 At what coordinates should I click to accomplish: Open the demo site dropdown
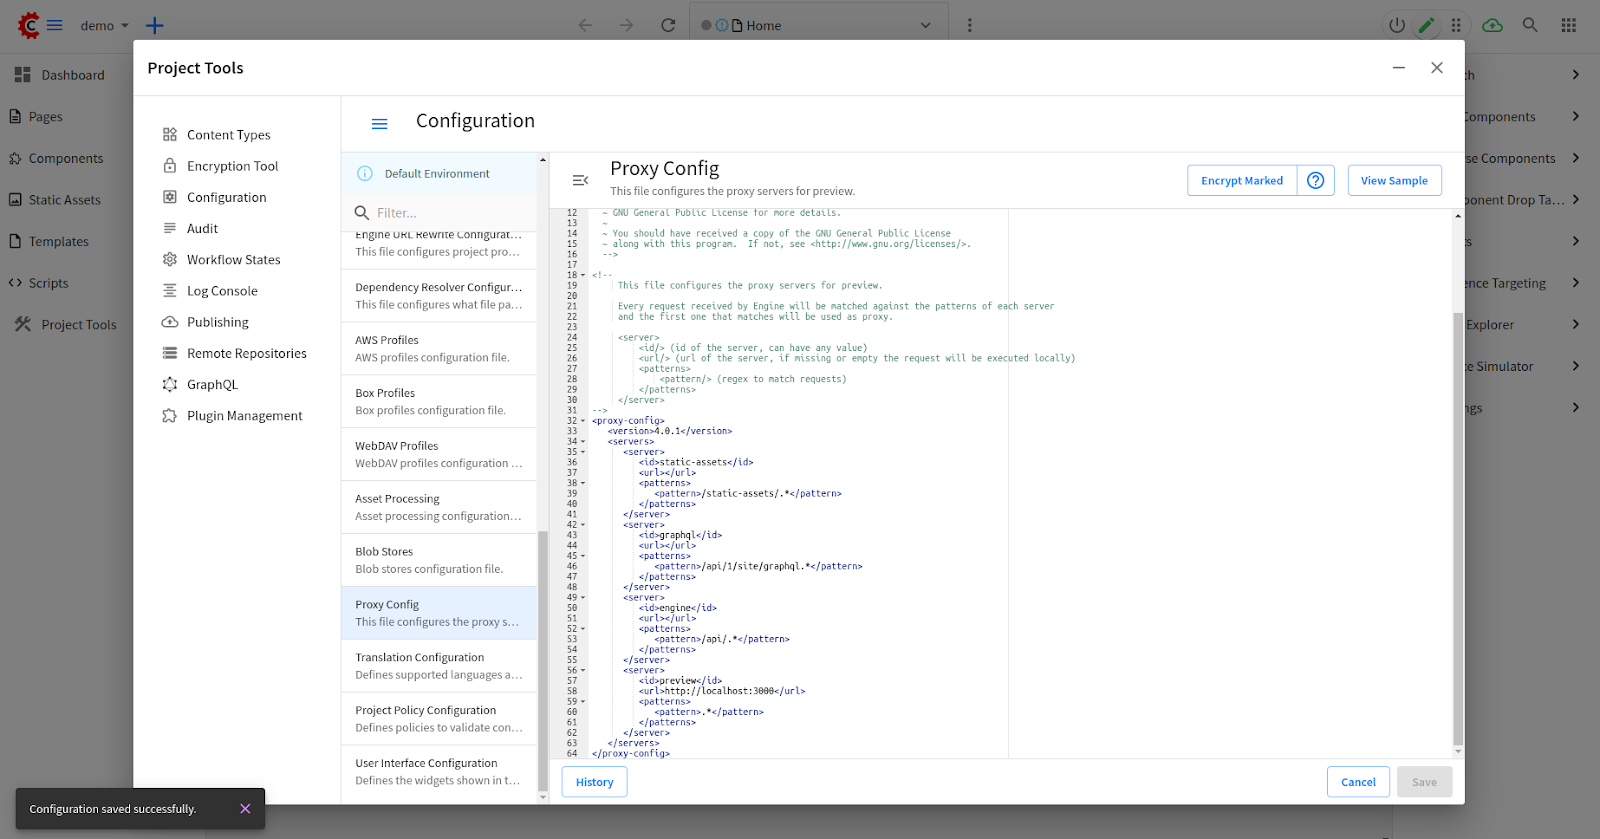[x=105, y=25]
